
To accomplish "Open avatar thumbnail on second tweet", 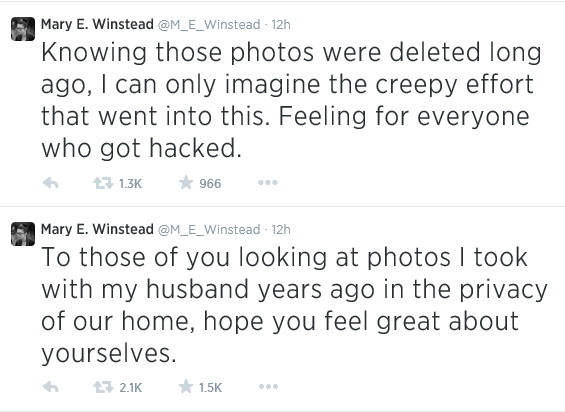I will tap(23, 234).
